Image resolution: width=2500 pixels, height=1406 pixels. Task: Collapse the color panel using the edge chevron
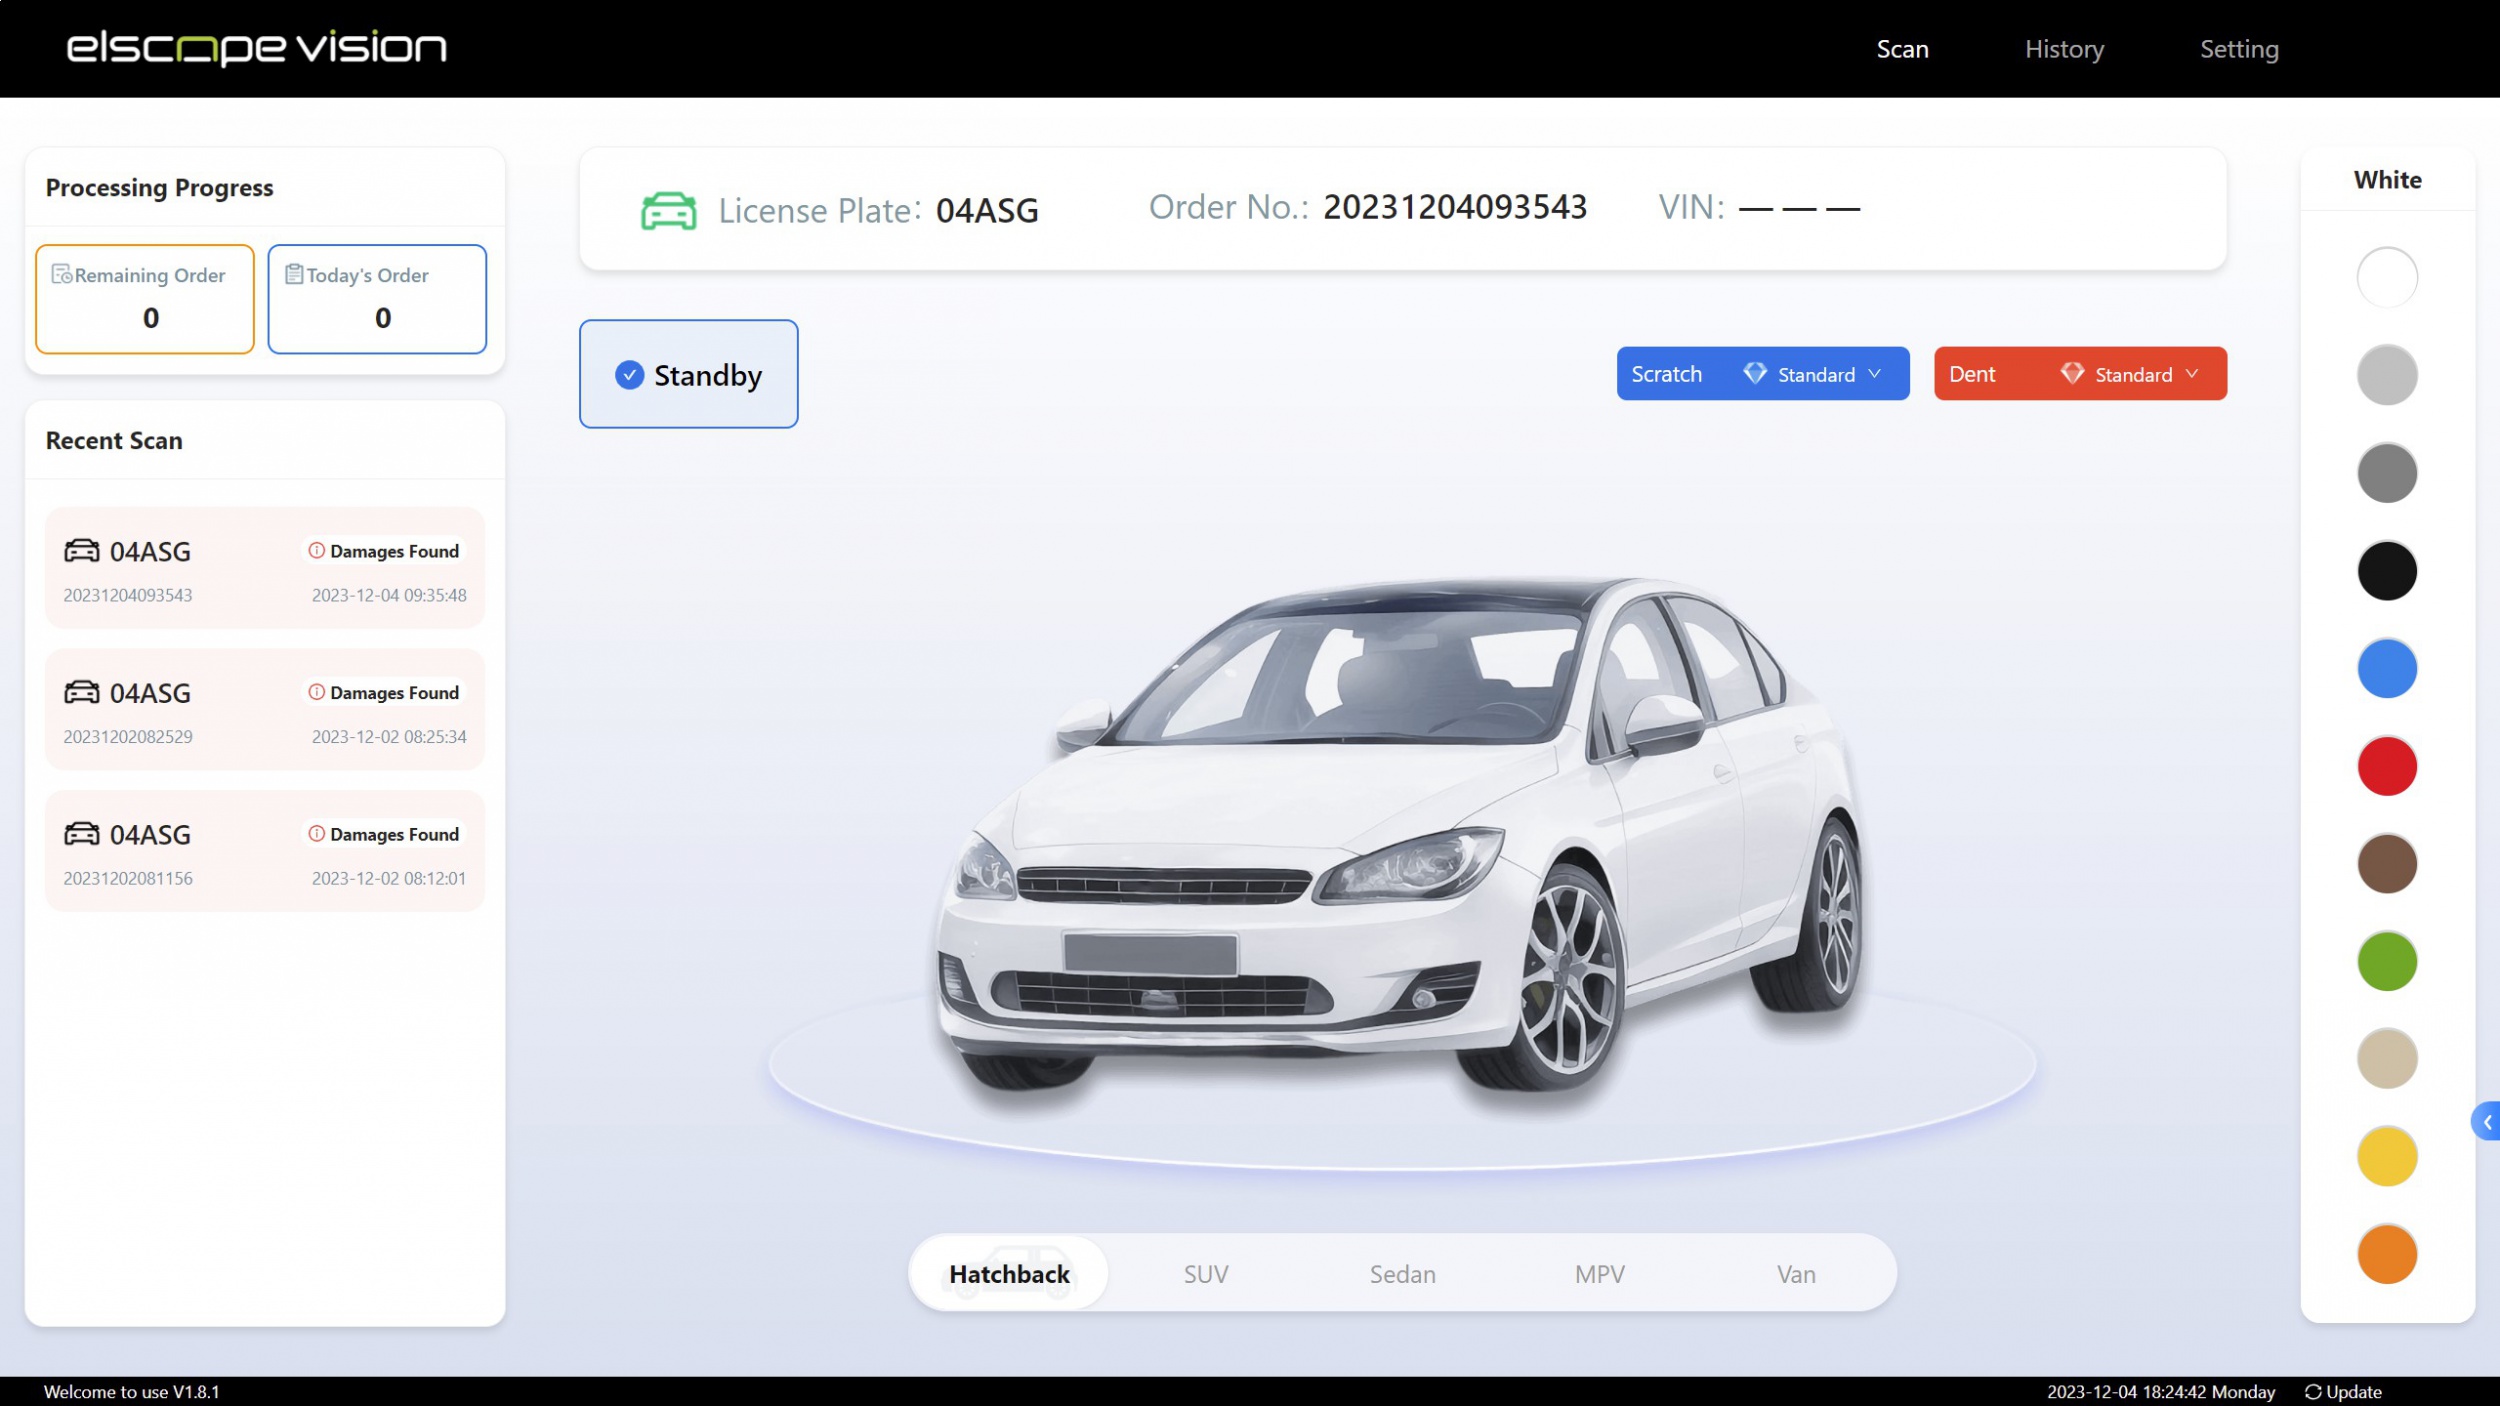pos(2487,1121)
